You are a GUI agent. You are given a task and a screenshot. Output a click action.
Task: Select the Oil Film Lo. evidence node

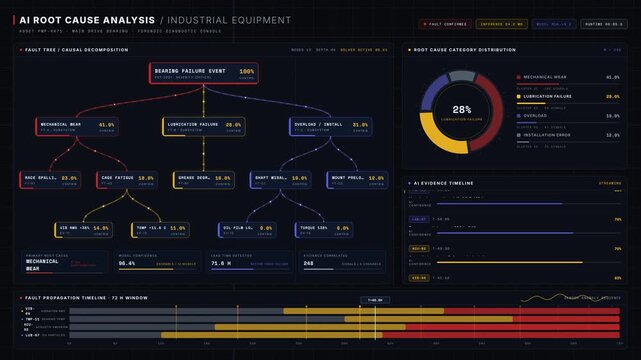(247, 230)
